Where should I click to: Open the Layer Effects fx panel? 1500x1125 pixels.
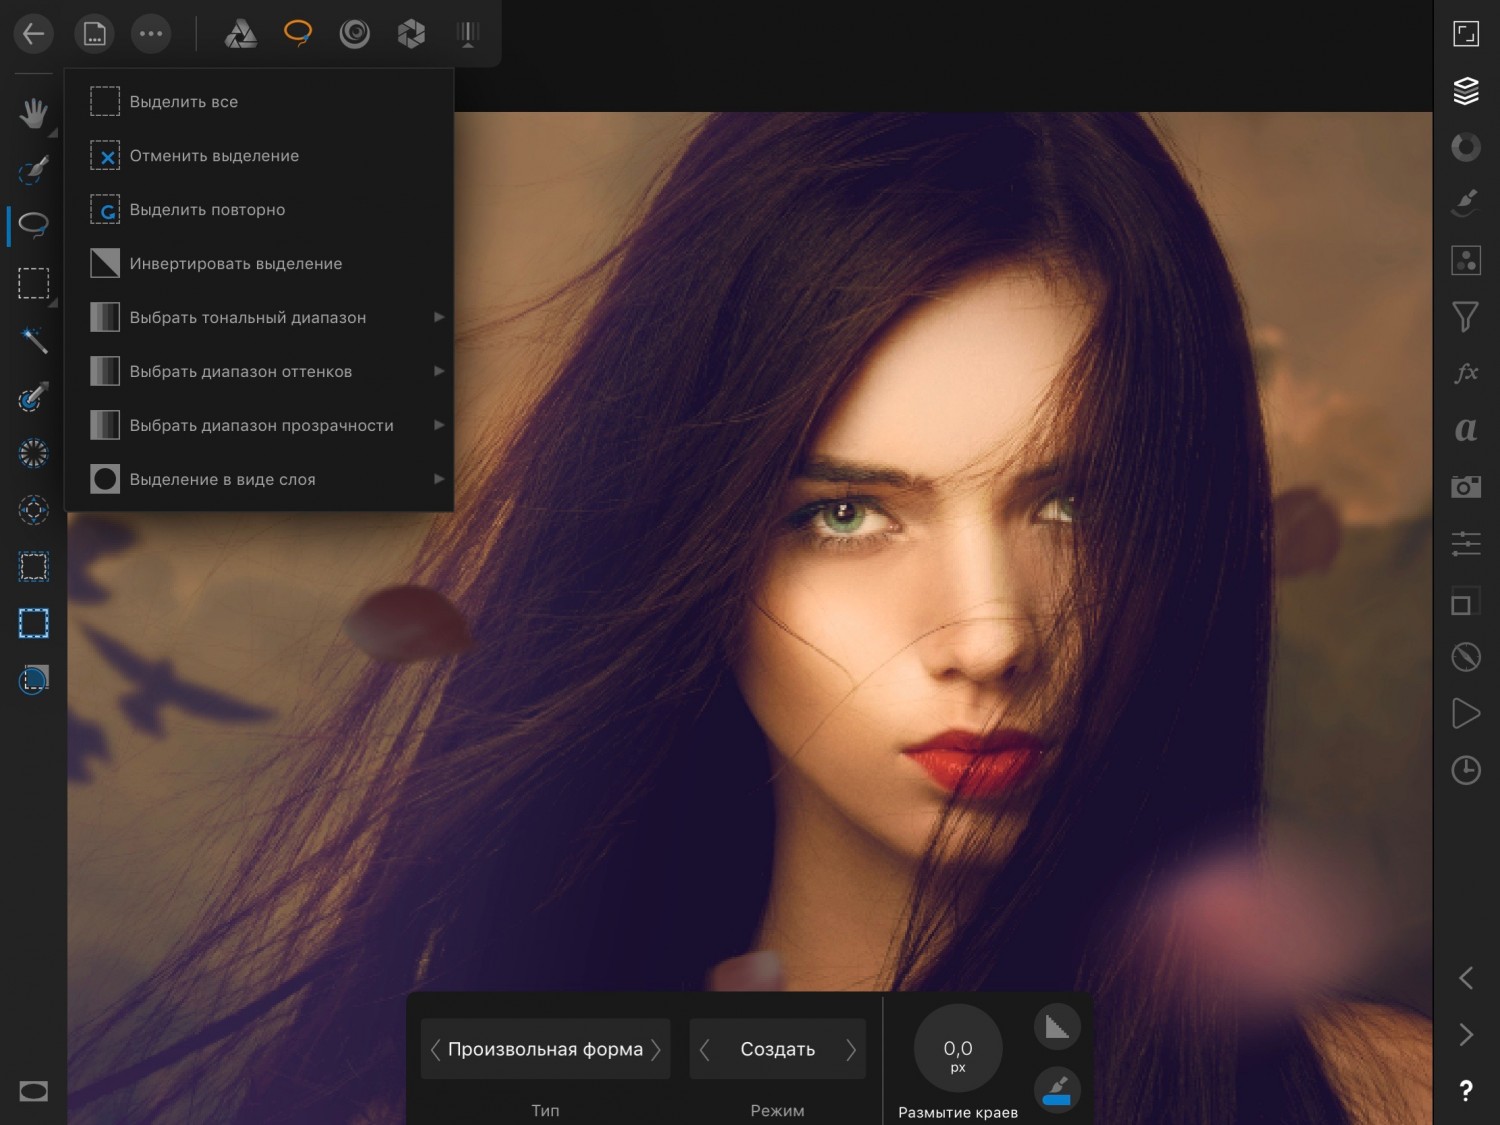point(1466,373)
